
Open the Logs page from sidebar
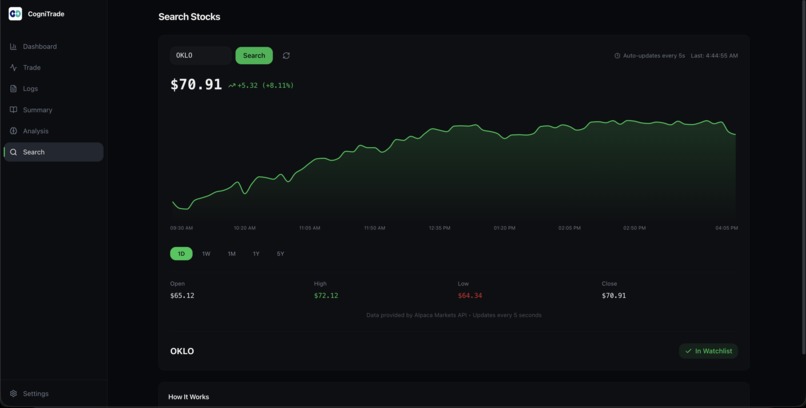tap(53, 89)
